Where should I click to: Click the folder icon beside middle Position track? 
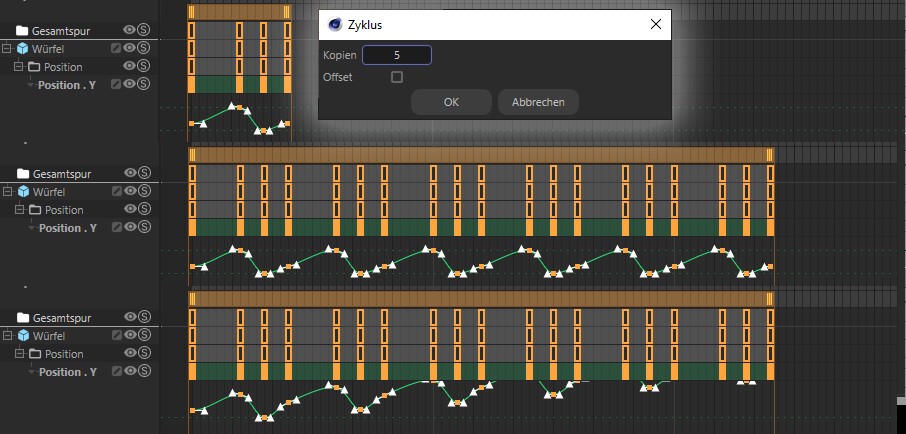point(34,210)
